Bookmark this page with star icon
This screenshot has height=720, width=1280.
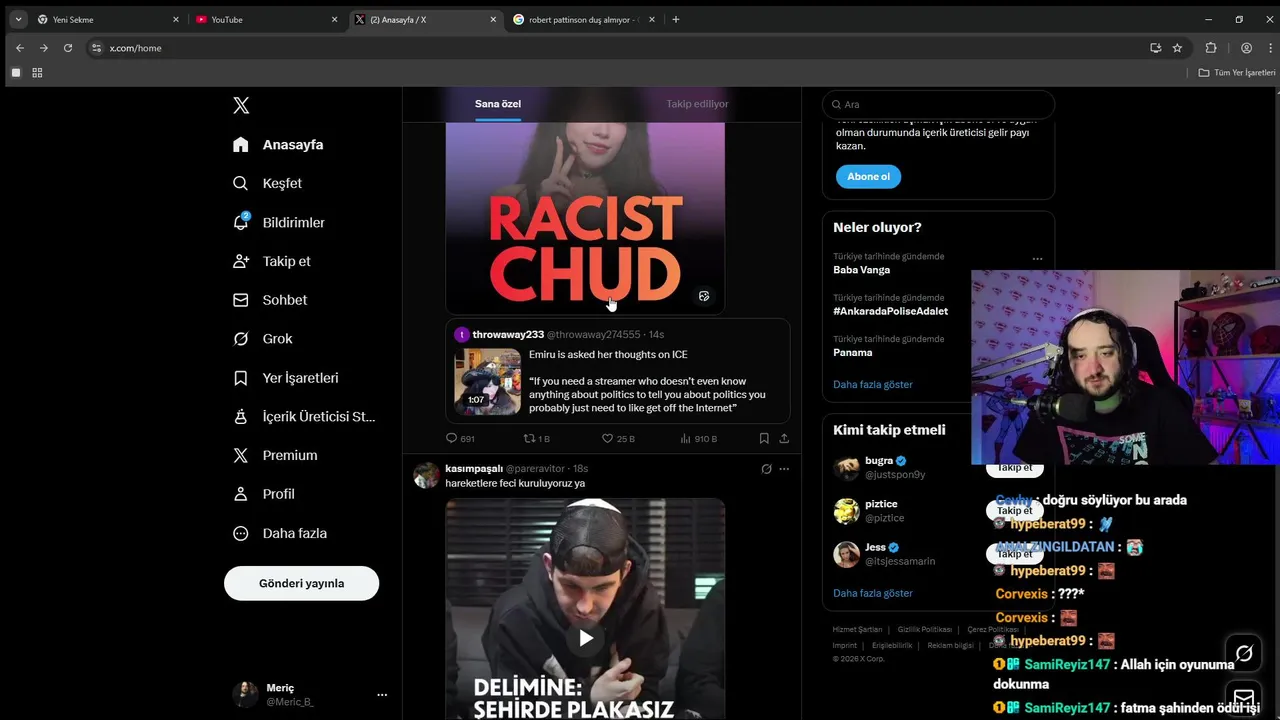point(1177,48)
